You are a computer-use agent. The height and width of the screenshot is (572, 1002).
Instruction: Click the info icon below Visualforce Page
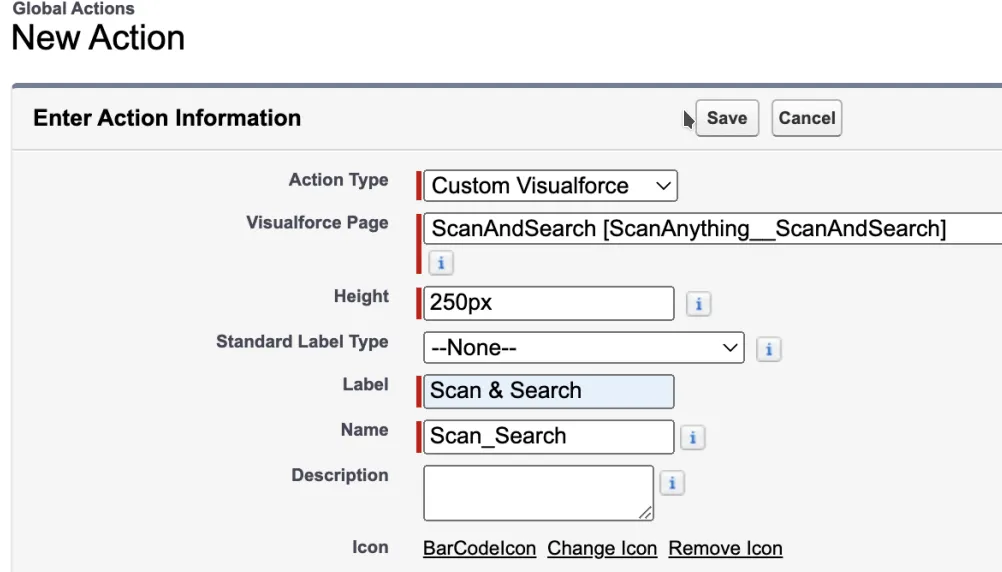click(x=441, y=263)
